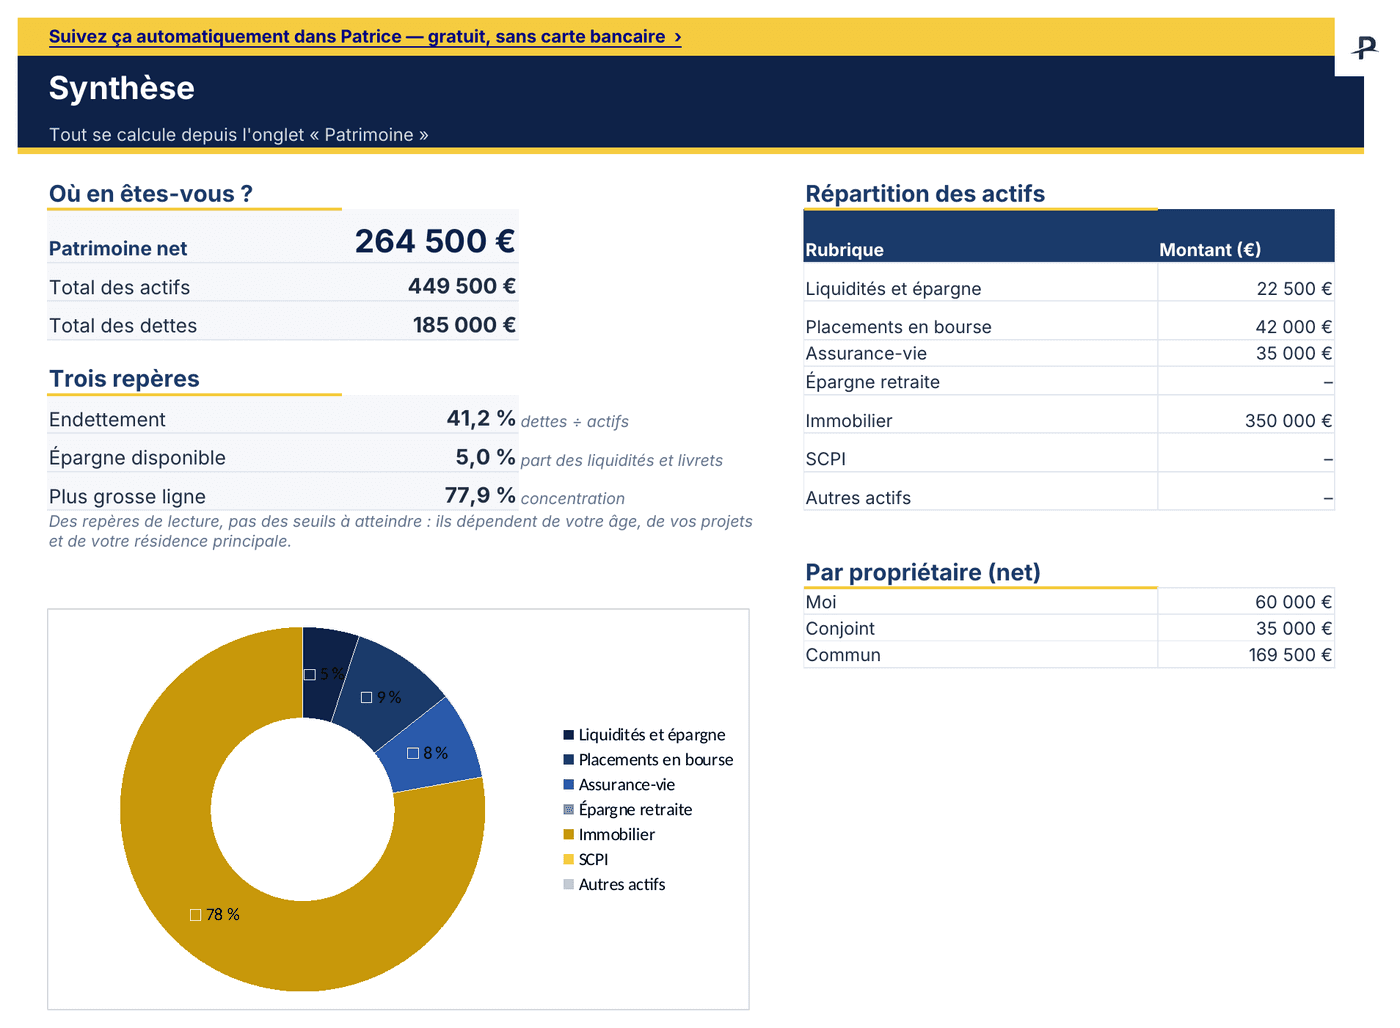Click the Immobilier legend swatch
Screen dimensions: 1400x1028
(569, 835)
